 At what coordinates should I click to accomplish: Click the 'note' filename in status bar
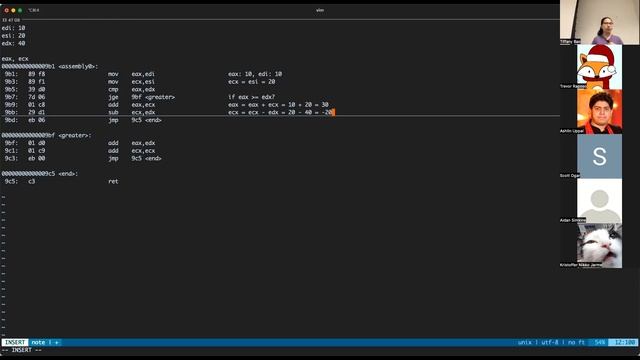[38, 342]
